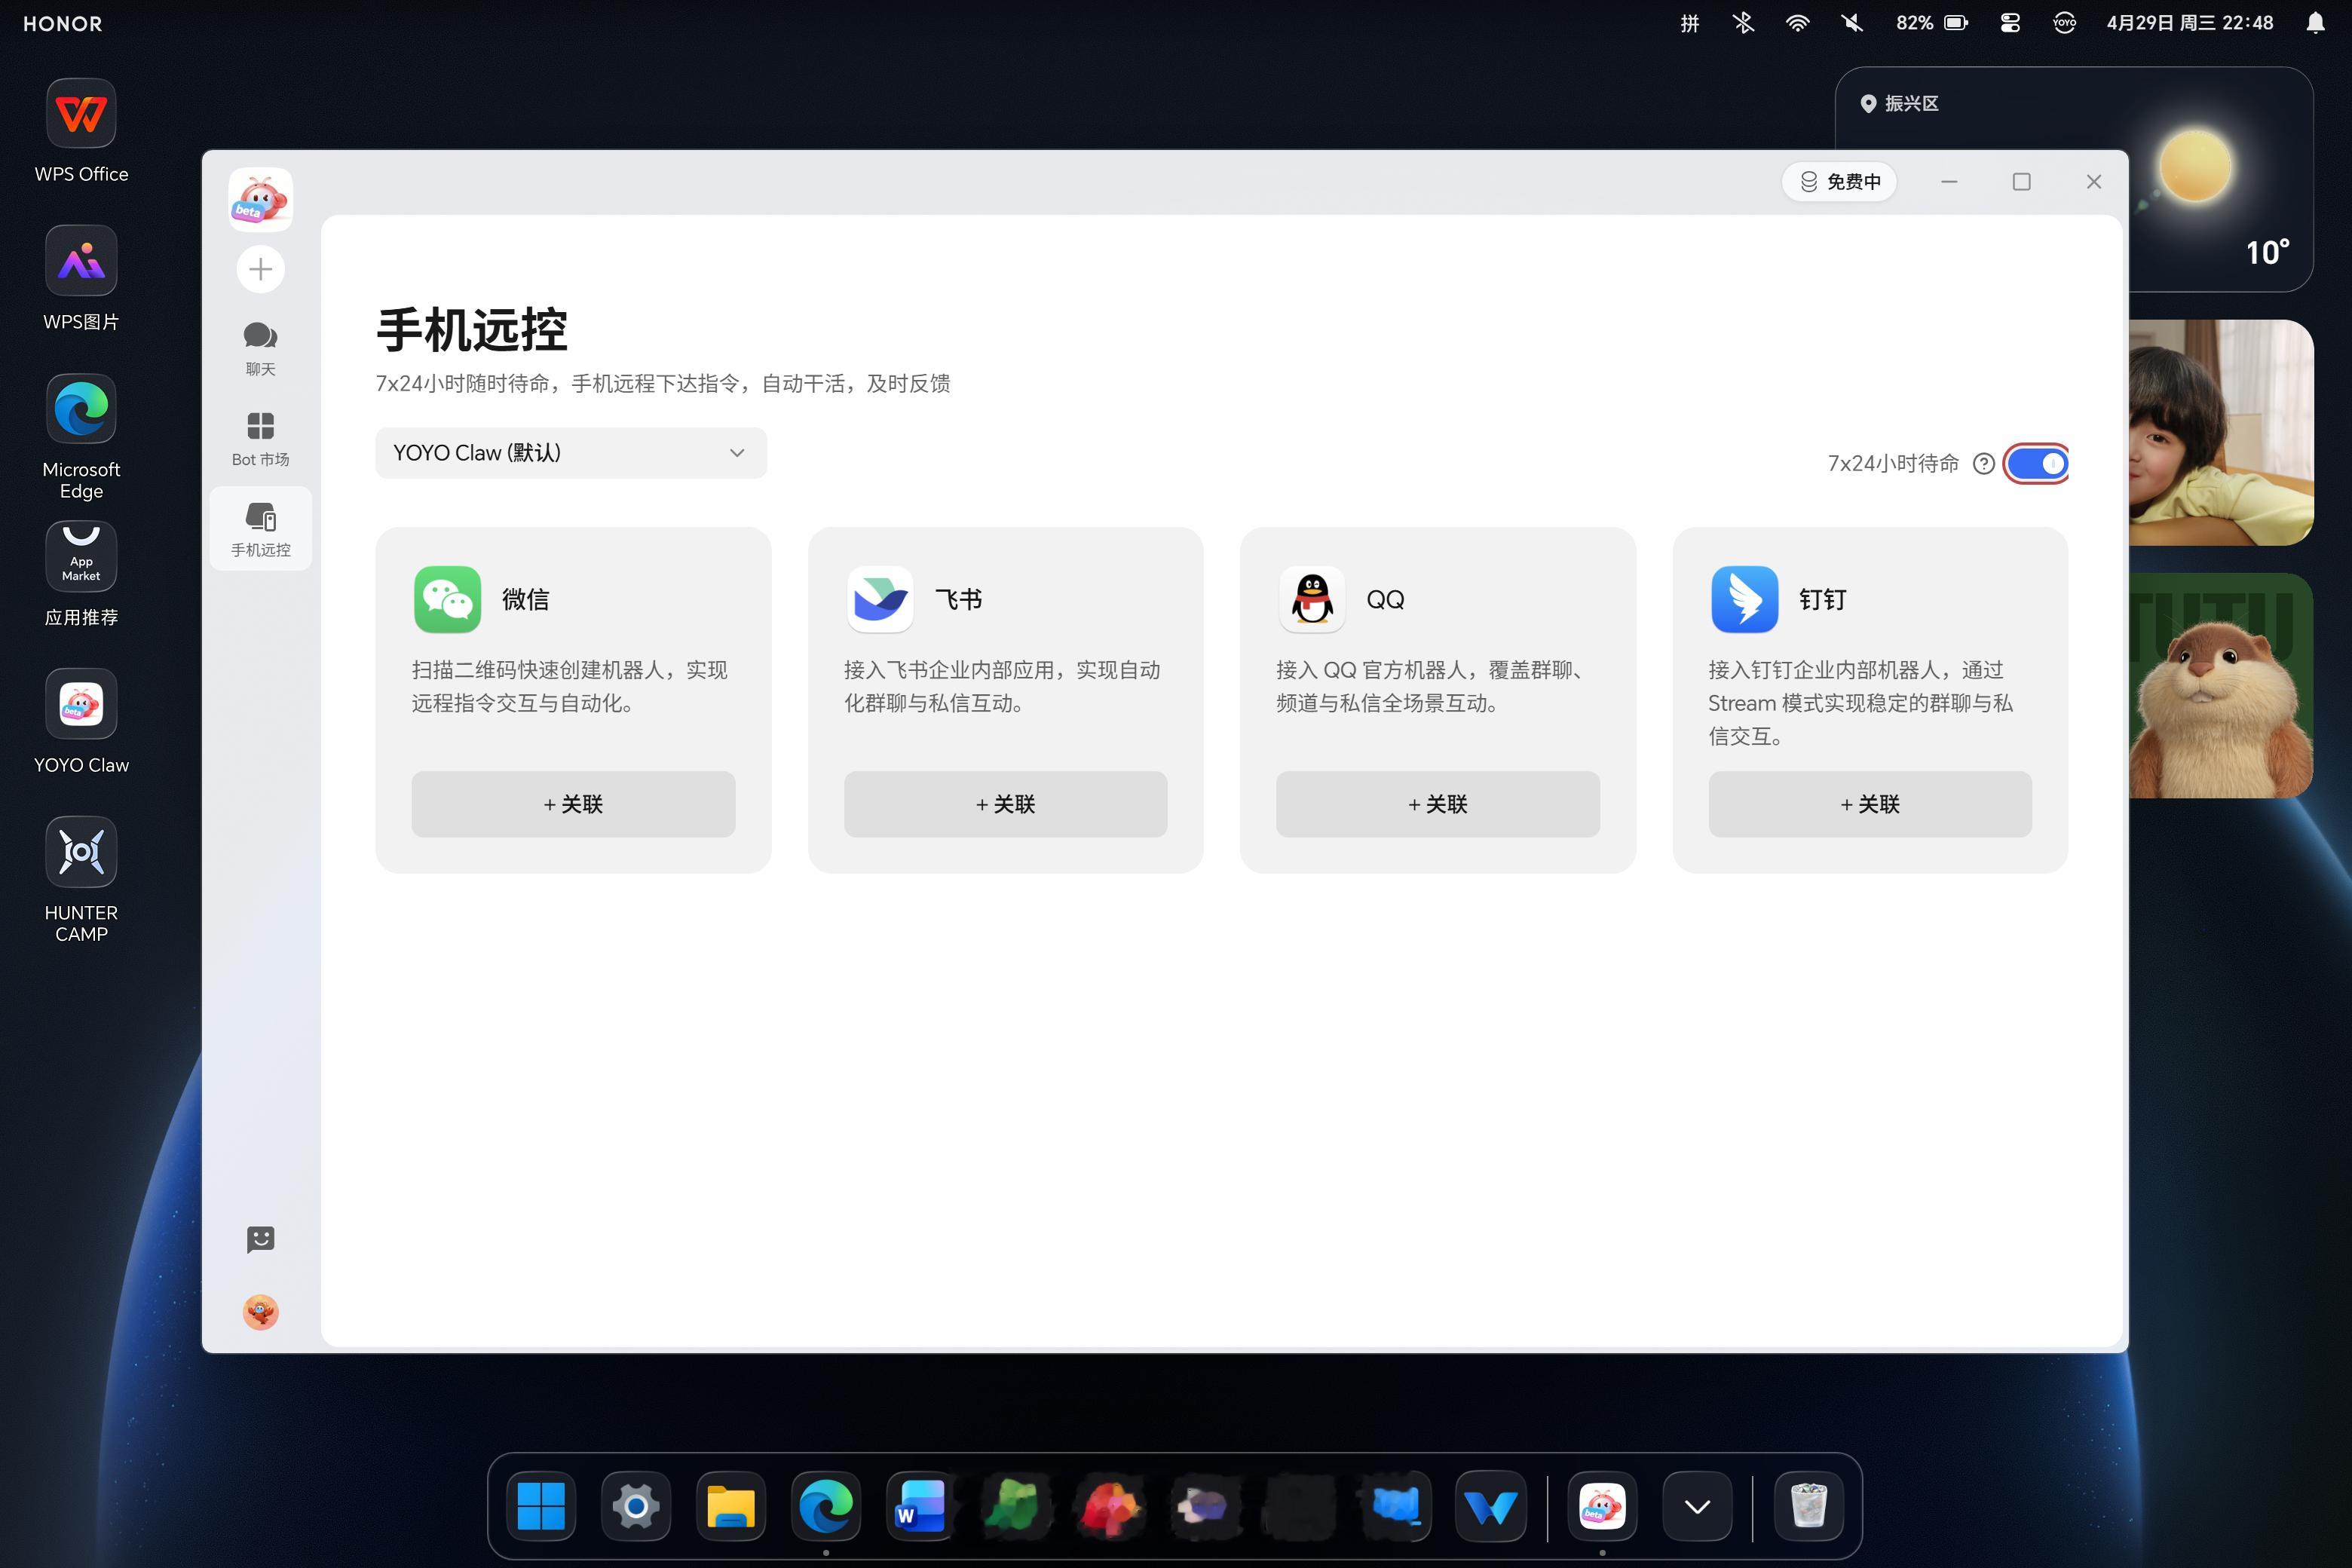Open the notification bell
This screenshot has width=2352, height=1568.
coord(2315,23)
